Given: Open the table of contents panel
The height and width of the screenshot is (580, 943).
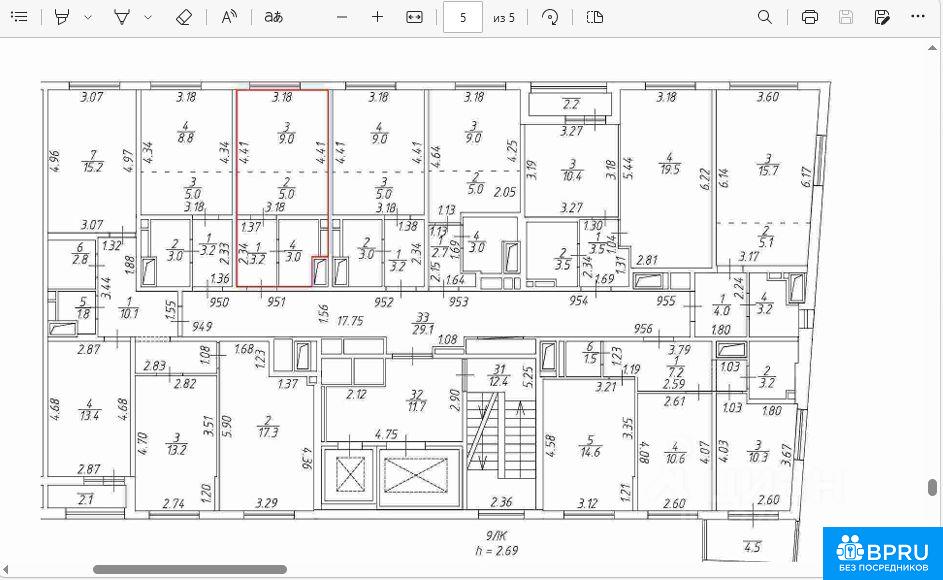Looking at the screenshot, I should [19, 17].
